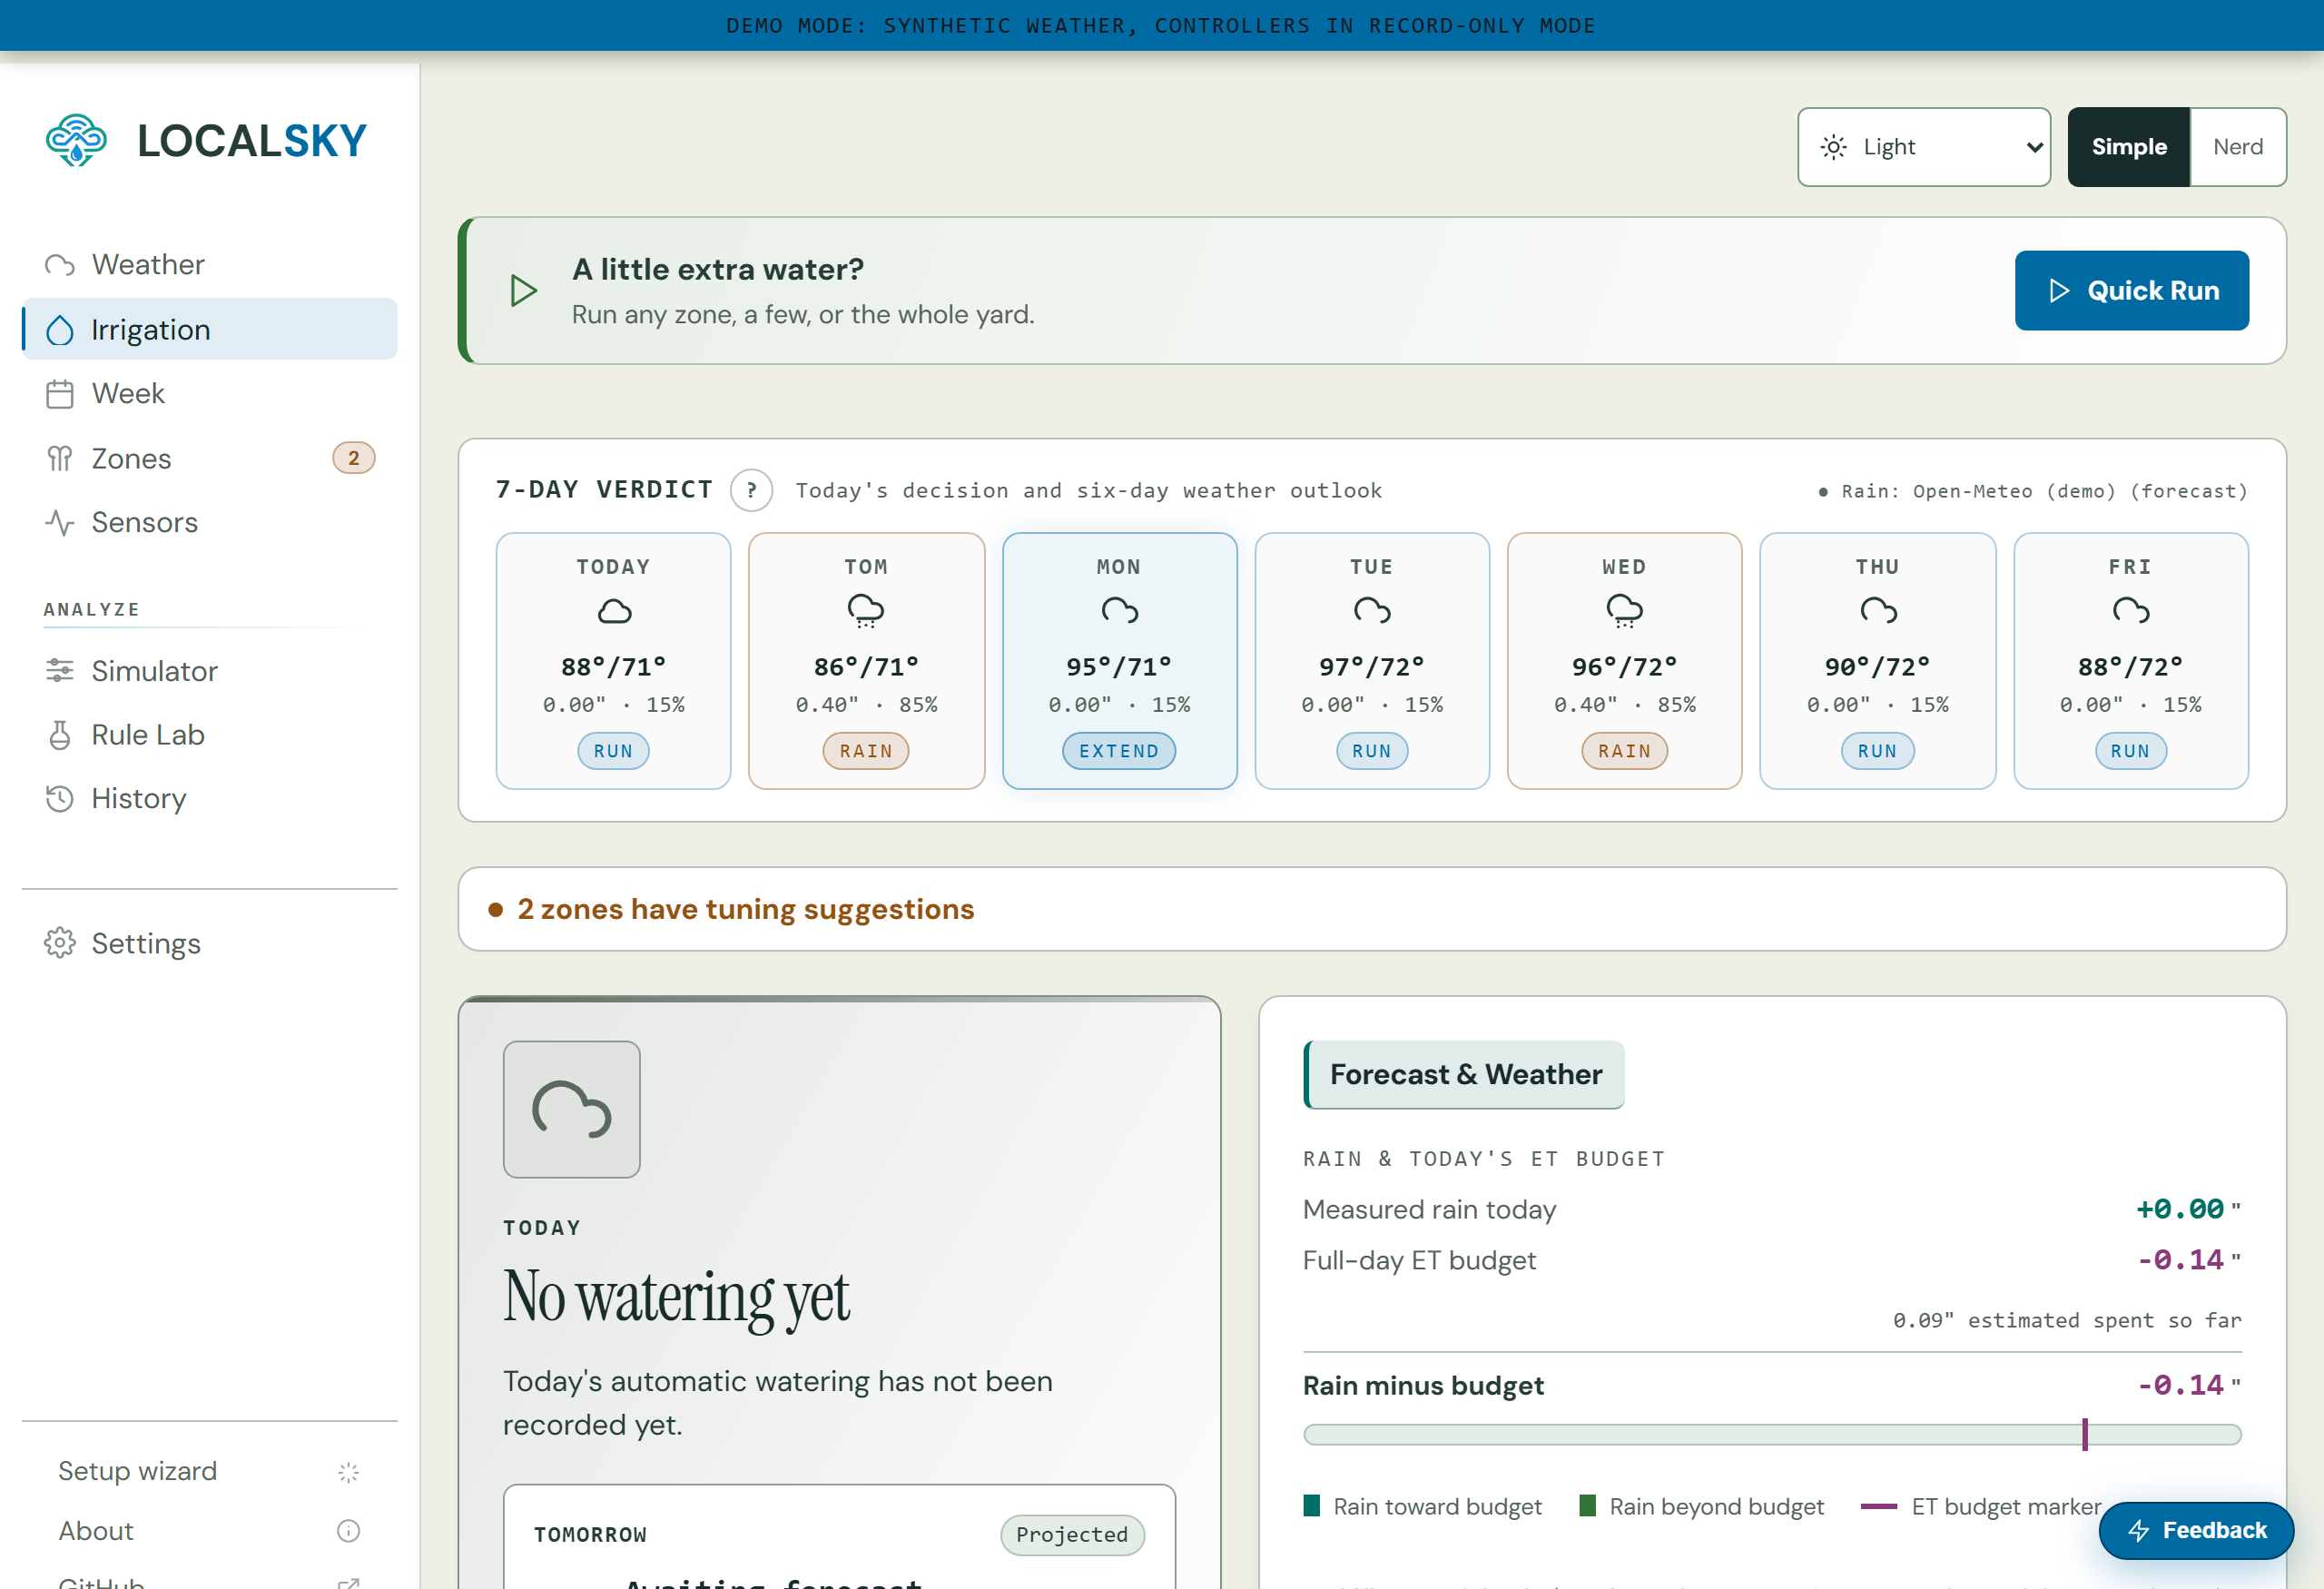The width and height of the screenshot is (2324, 1589).
Task: Click the 7-Day Verdict help question icon
Action: 751,491
